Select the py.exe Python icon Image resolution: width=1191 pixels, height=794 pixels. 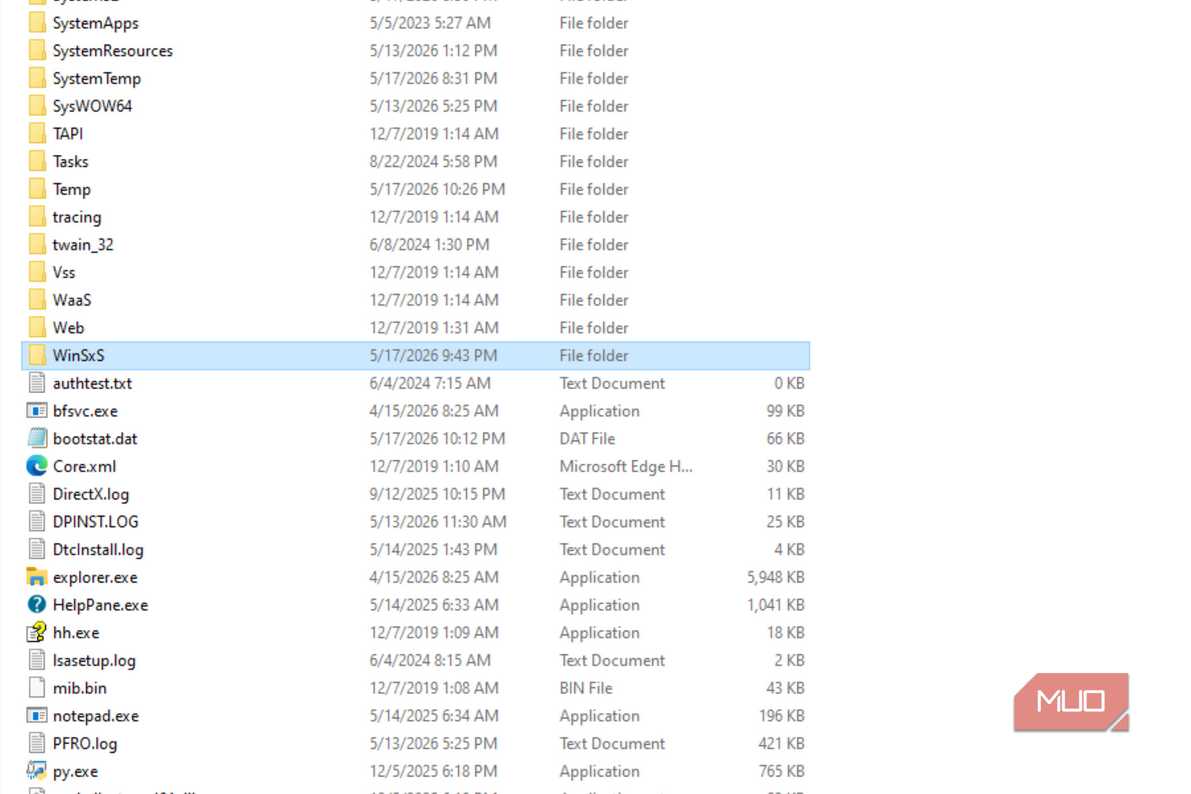[x=36, y=771]
